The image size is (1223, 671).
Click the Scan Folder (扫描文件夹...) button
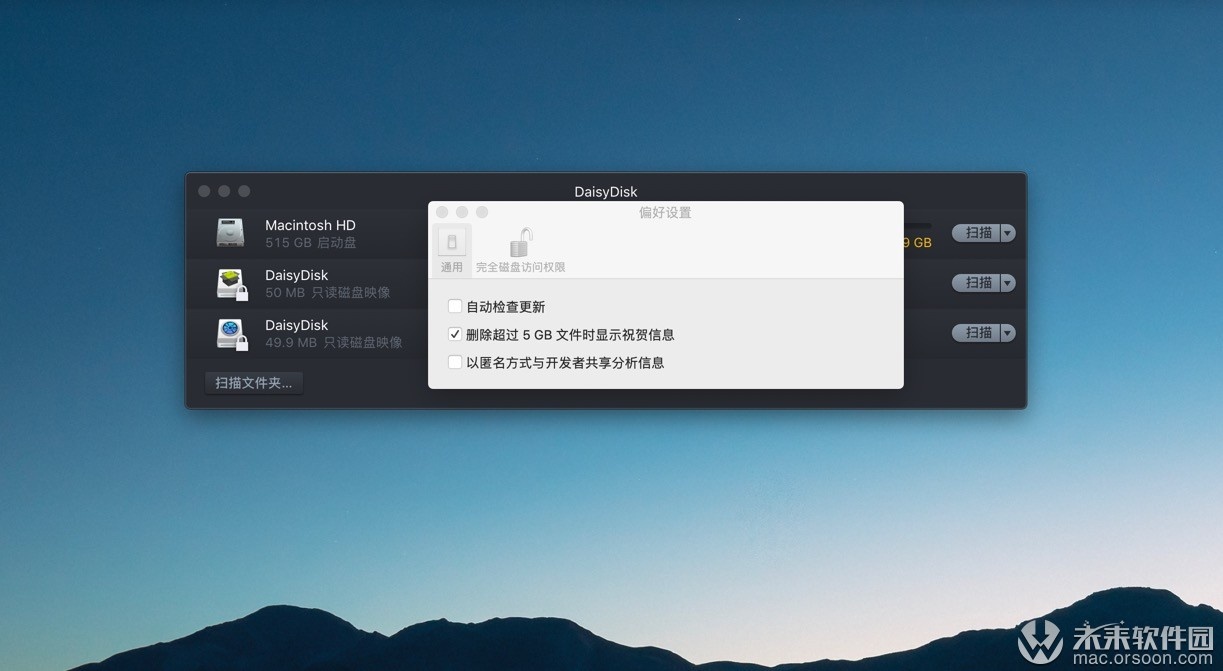[254, 383]
